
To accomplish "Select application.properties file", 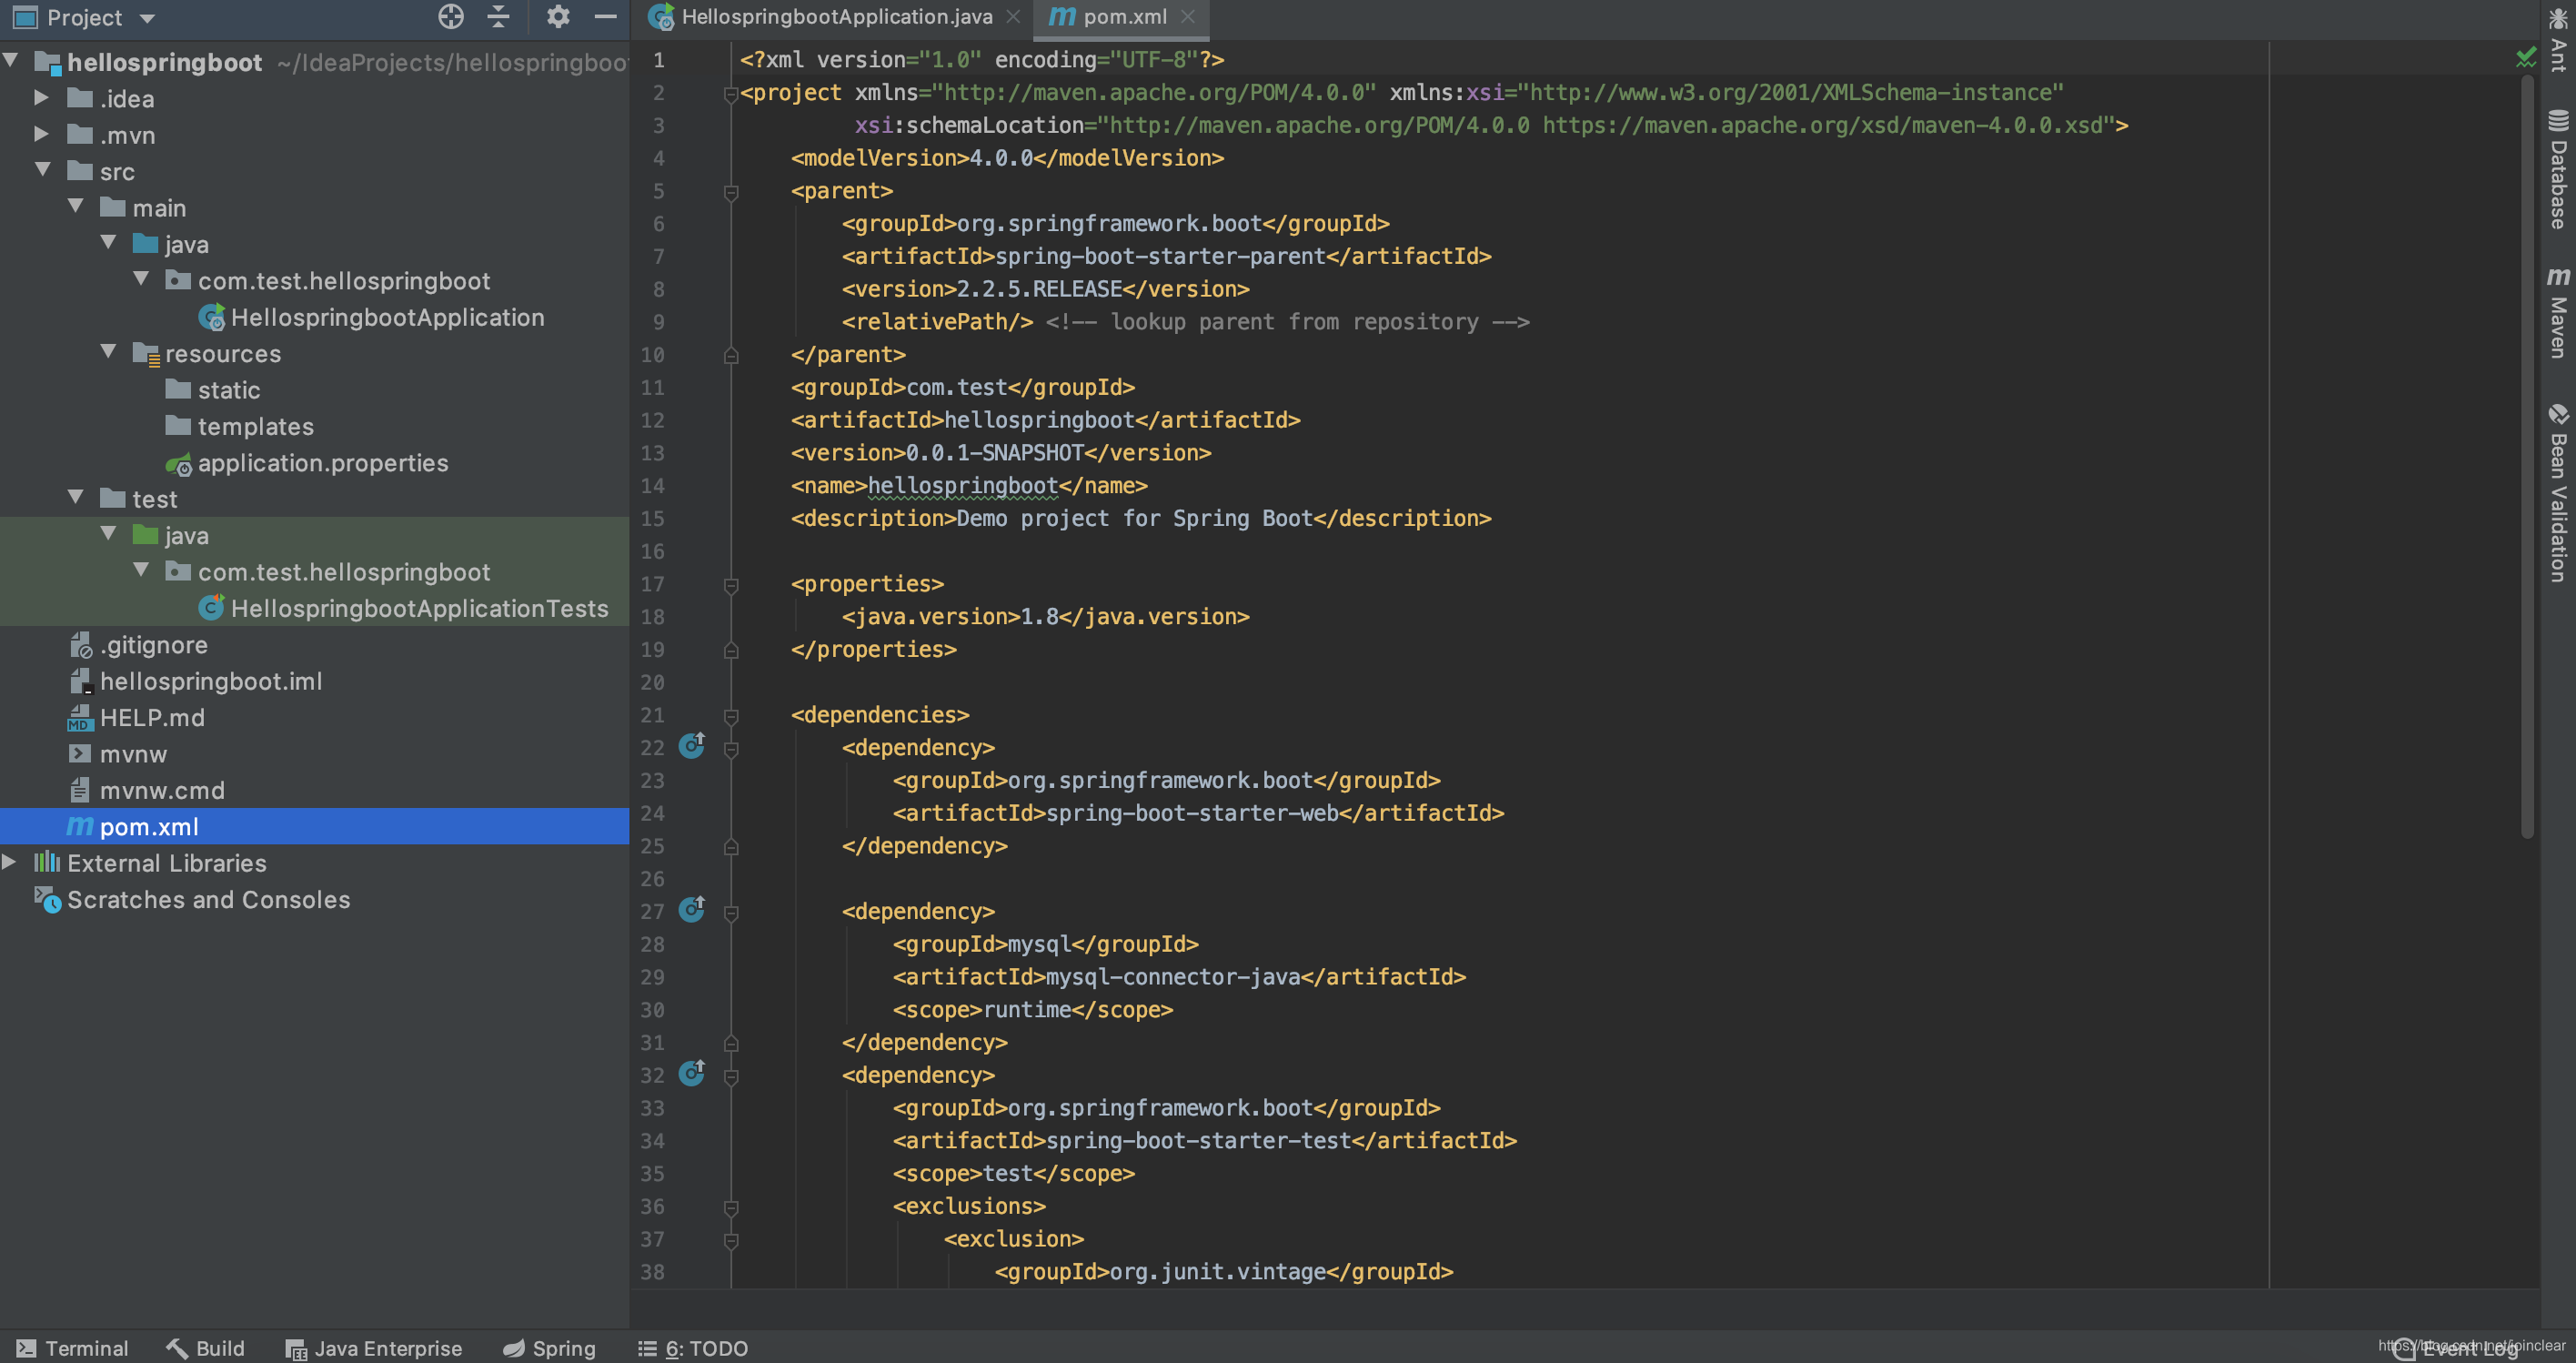I will tap(322, 463).
